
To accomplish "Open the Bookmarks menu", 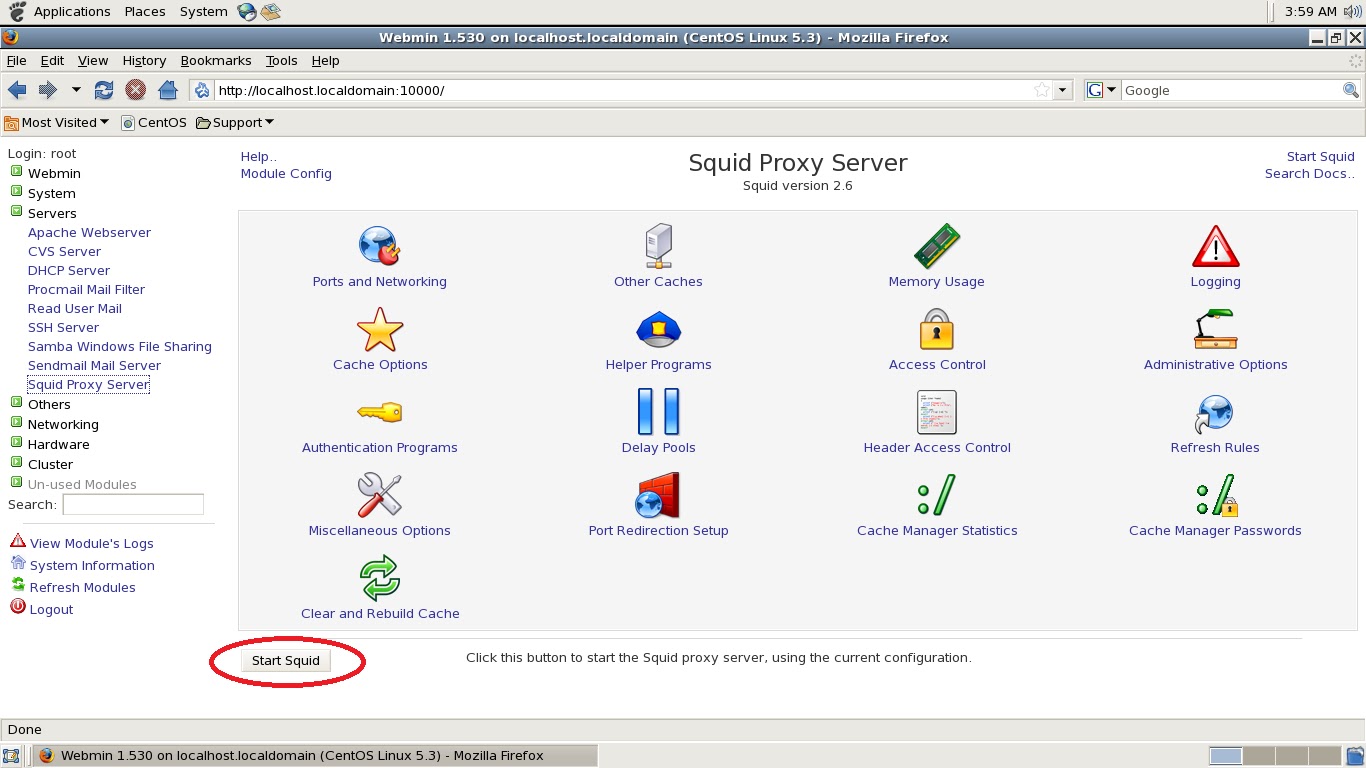I will pyautogui.click(x=216, y=61).
